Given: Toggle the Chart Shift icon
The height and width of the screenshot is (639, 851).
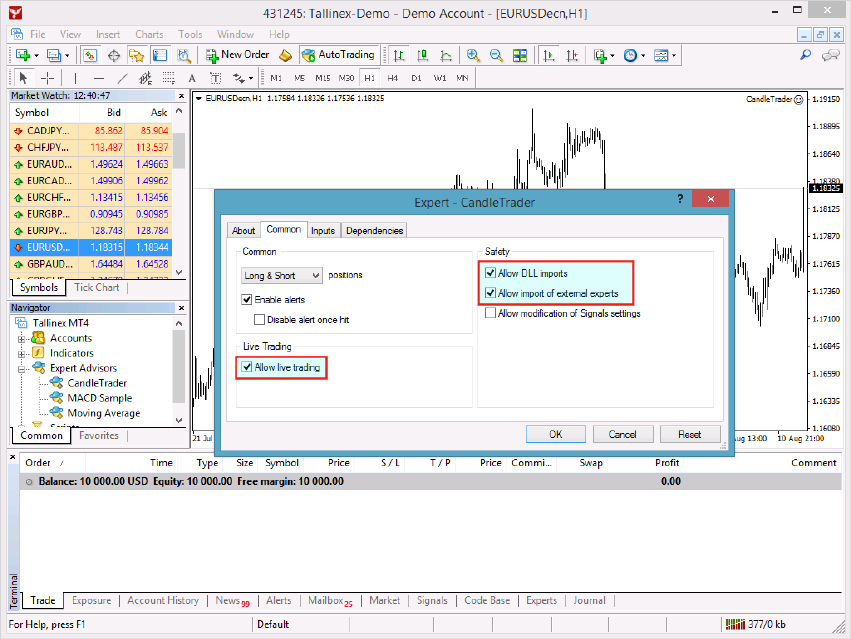Looking at the screenshot, I should point(572,55).
